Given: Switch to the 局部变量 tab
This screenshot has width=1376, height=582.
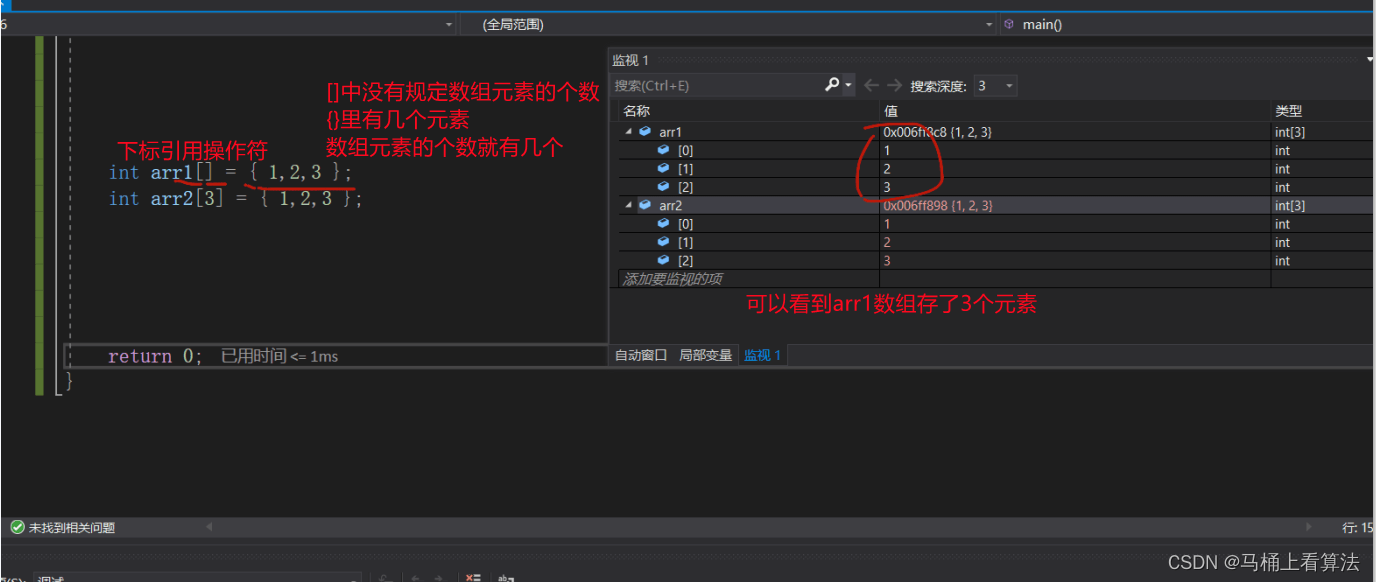Looking at the screenshot, I should click(x=705, y=355).
